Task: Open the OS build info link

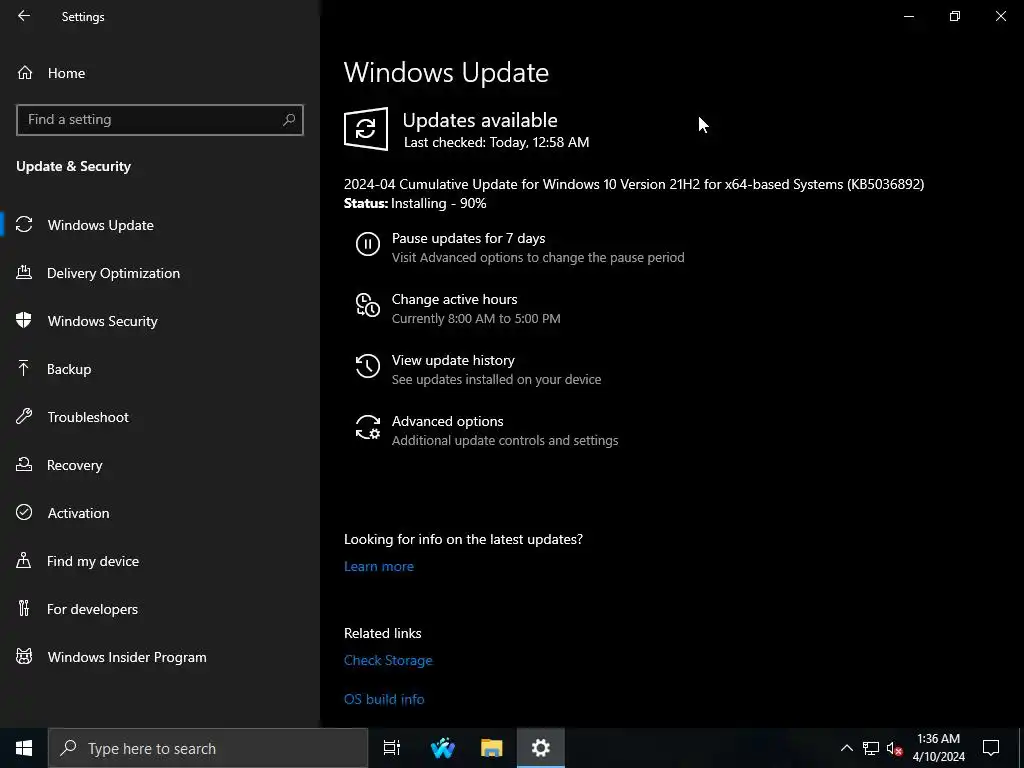Action: (384, 699)
